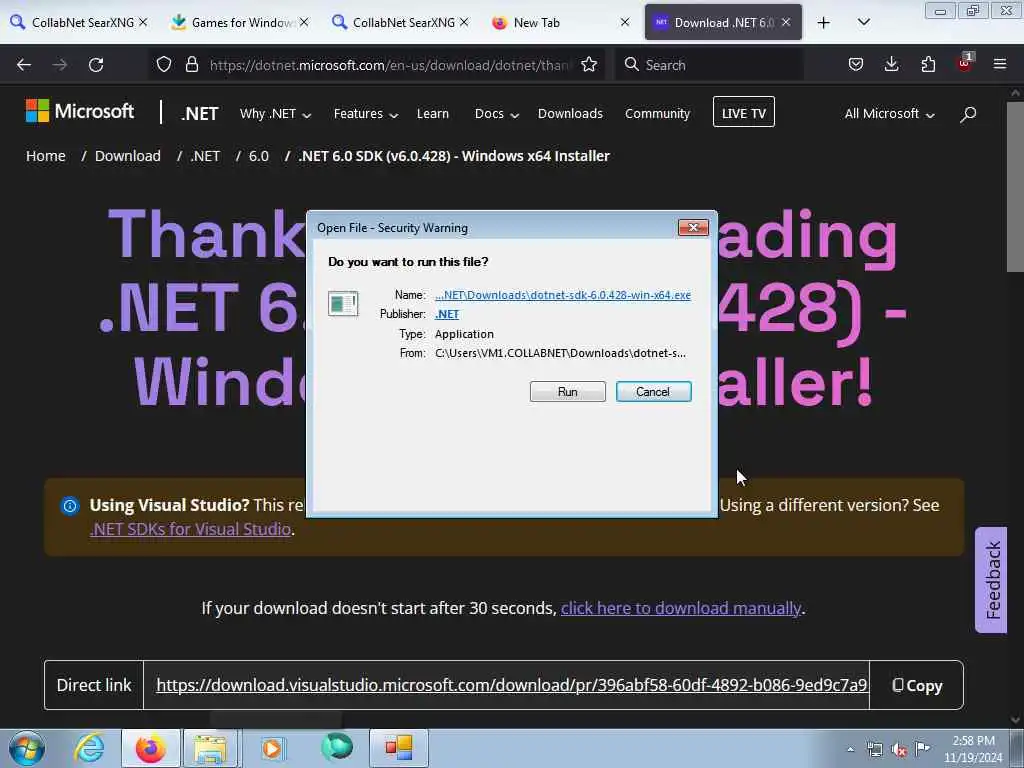The height and width of the screenshot is (768, 1024).
Task: Open the Community menu item
Action: click(657, 114)
